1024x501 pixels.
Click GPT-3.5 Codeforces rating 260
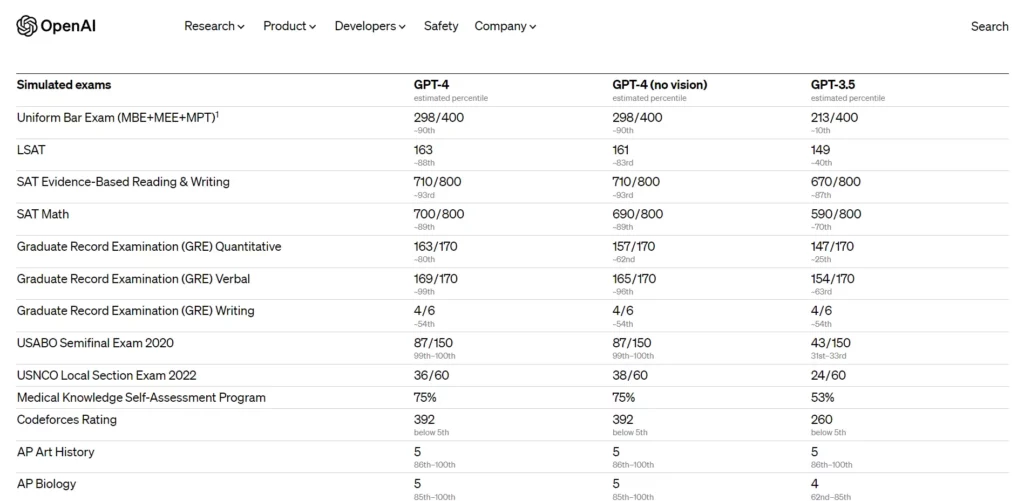pos(822,419)
